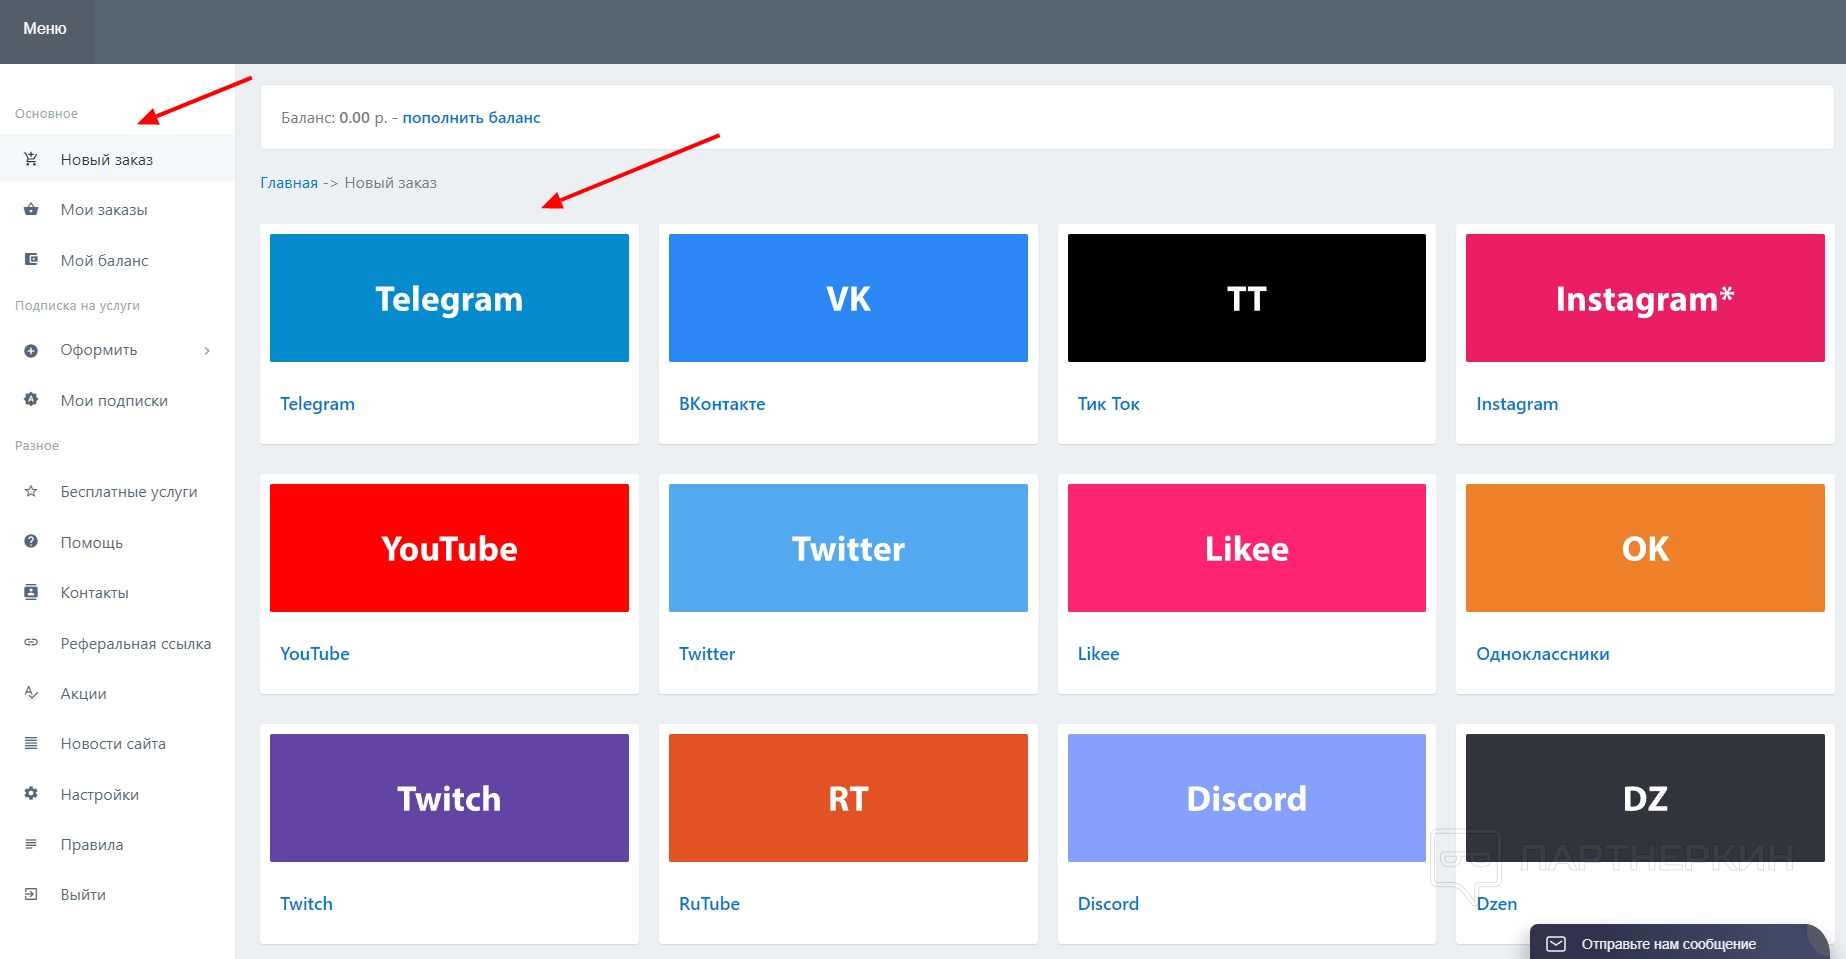
Task: Click the question mark icon beside Помощь
Action: coord(31,542)
